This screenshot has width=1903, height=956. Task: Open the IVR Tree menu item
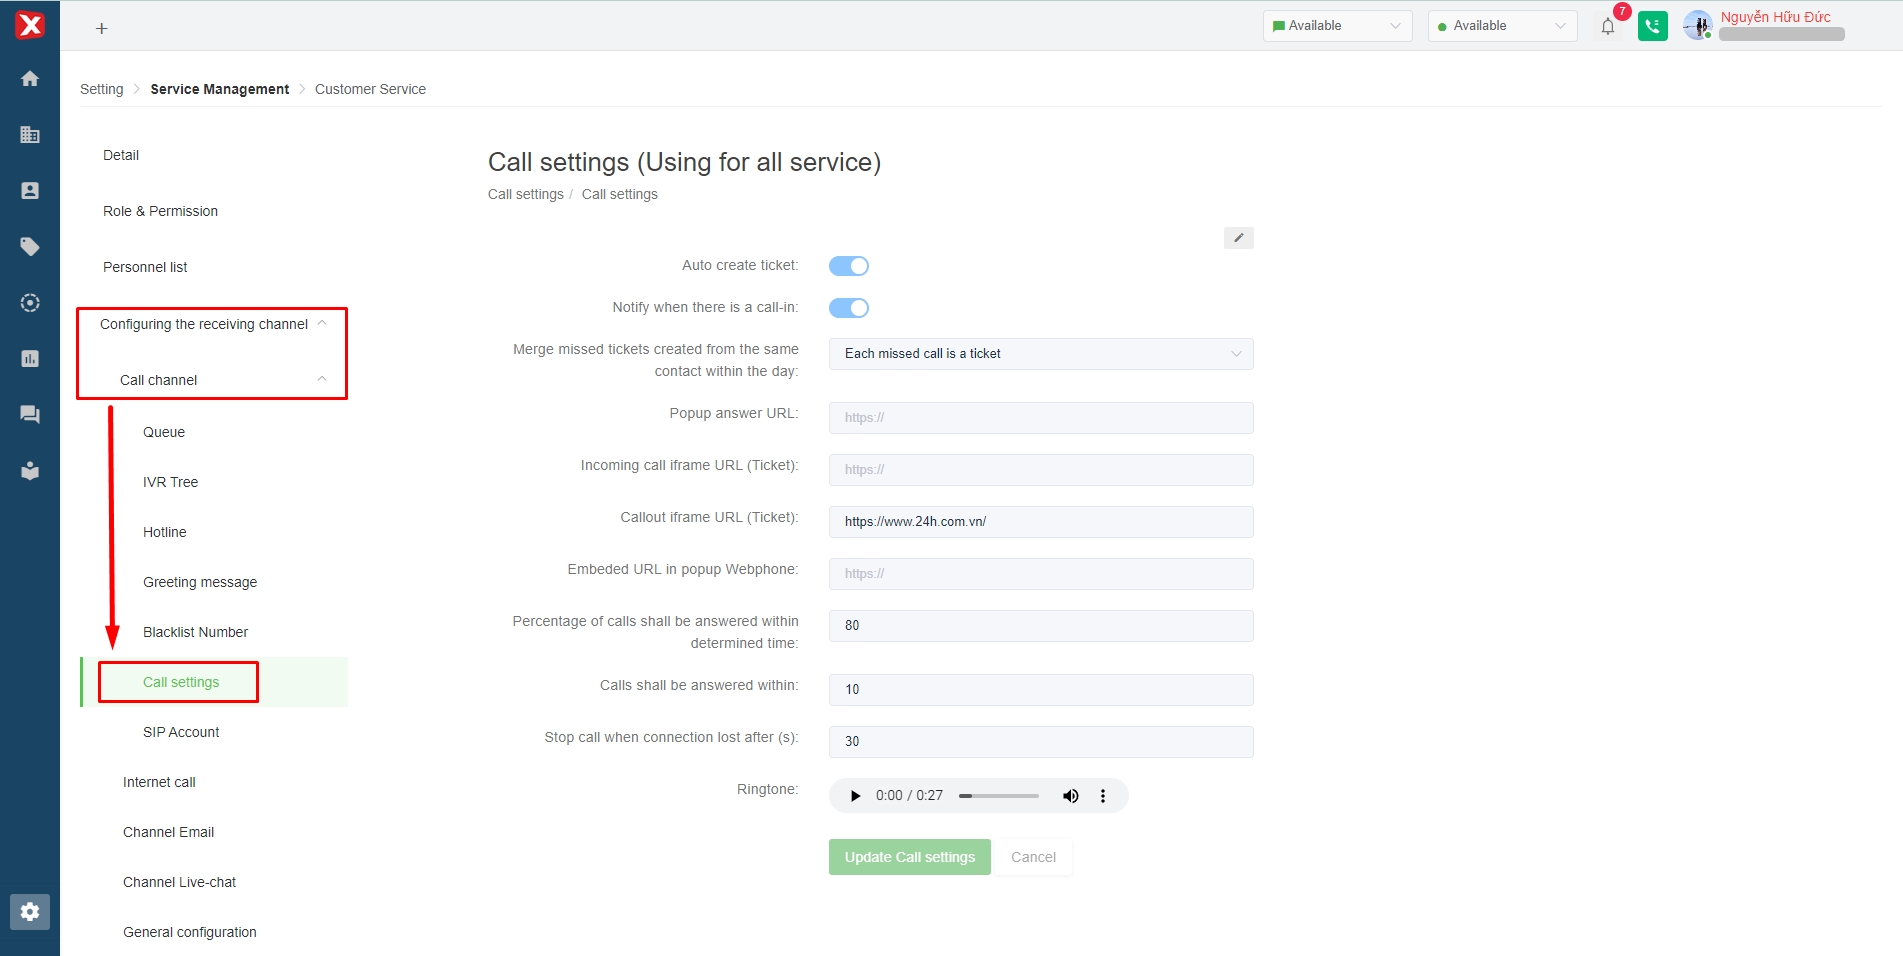pyautogui.click(x=170, y=482)
